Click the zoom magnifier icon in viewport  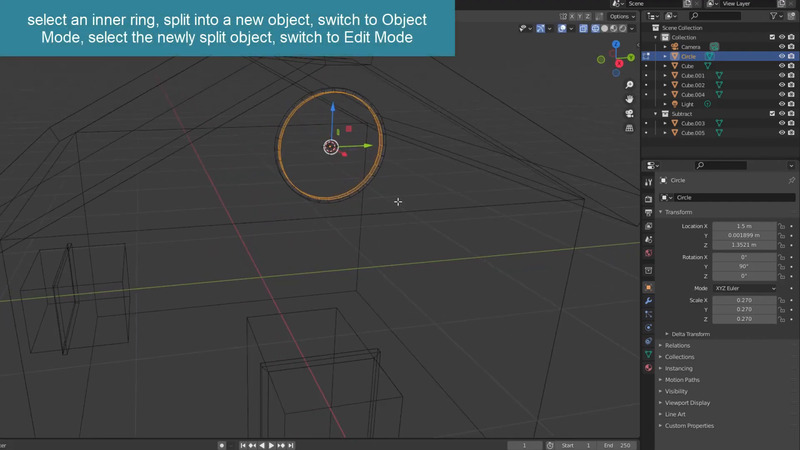tap(628, 84)
